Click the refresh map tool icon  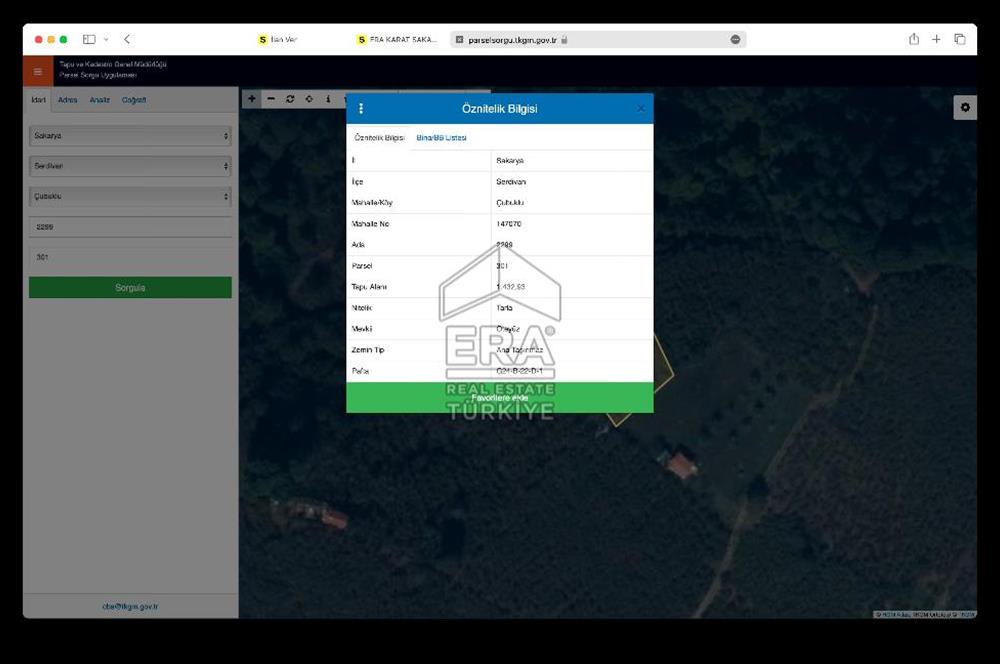[290, 99]
